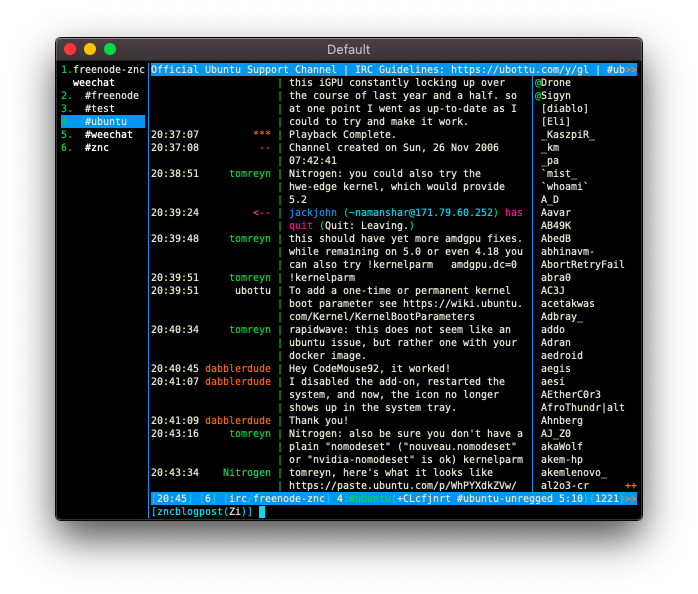Click the nicklist more indicator ++
Image resolution: width=698 pixels, height=594 pixels.
(631, 485)
